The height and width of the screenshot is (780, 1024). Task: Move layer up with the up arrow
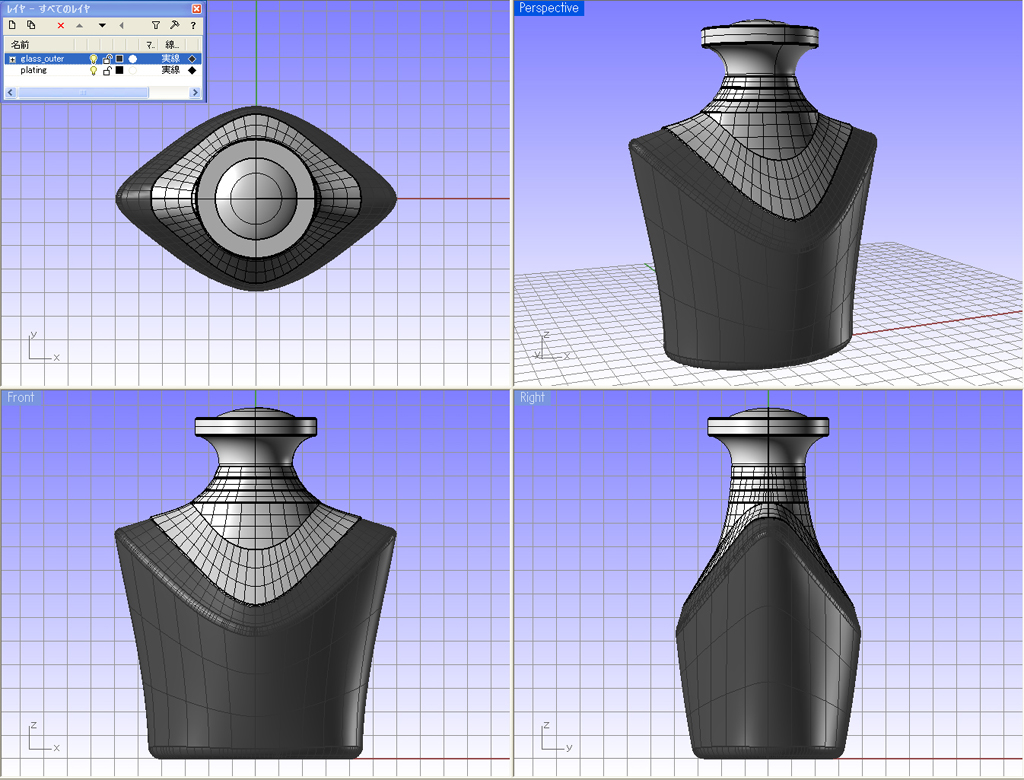click(80, 25)
